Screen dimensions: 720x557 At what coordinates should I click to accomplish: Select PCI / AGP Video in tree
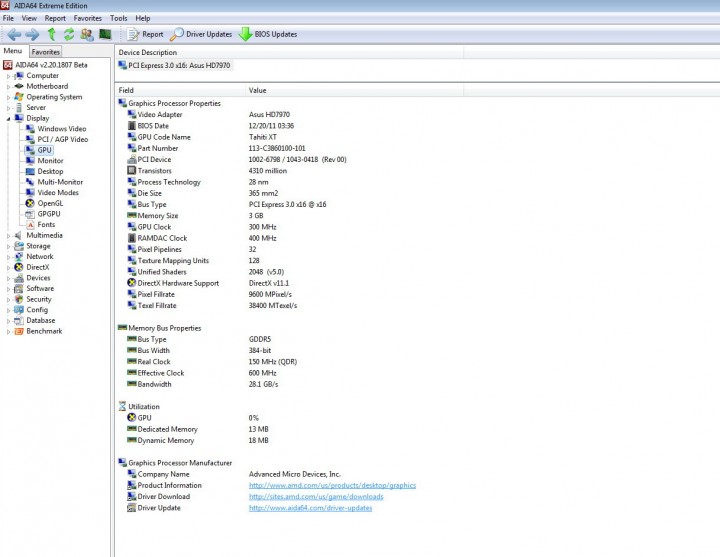[x=62, y=139]
